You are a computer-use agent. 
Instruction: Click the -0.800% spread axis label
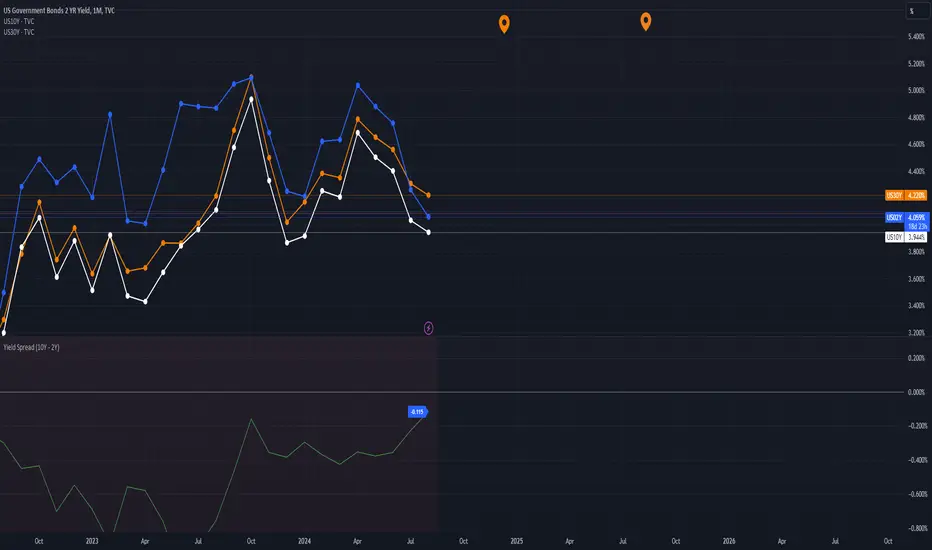[x=917, y=528]
